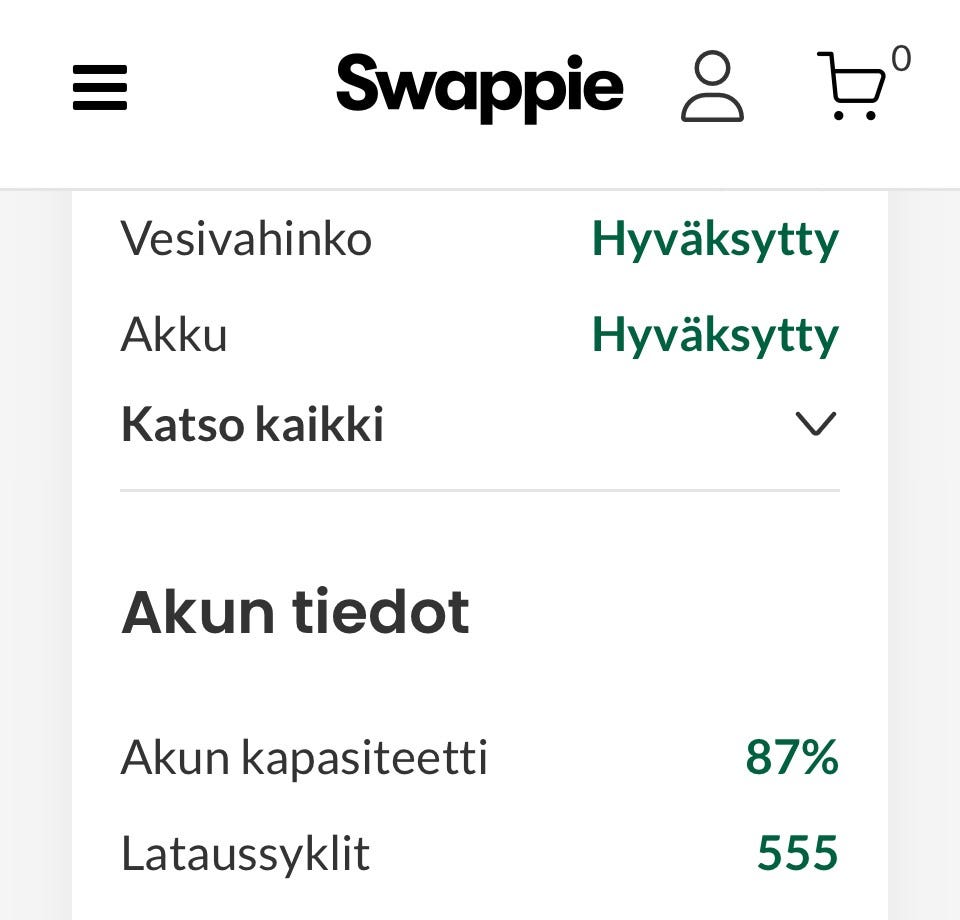Click the Vesivahinko row label
The image size is (960, 920).
[246, 240]
